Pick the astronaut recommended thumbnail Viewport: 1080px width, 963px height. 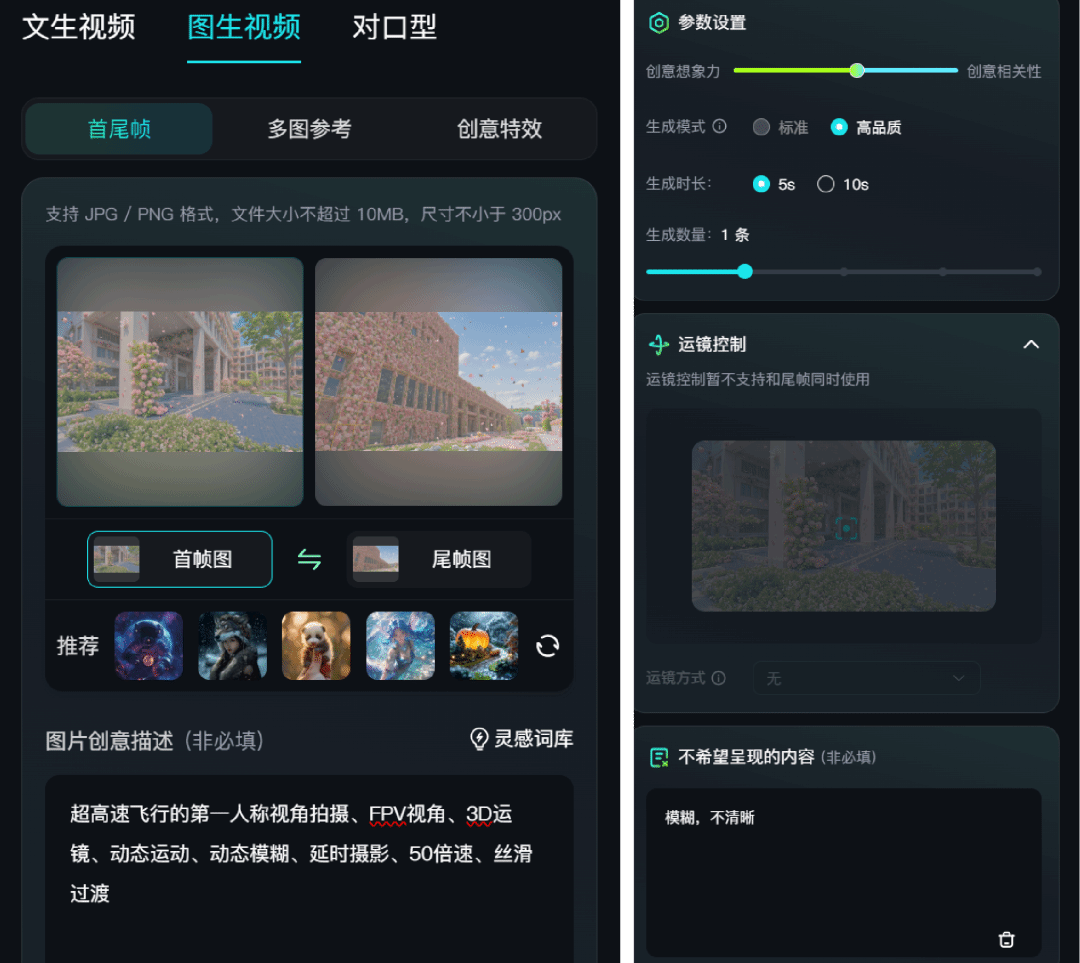tap(149, 646)
